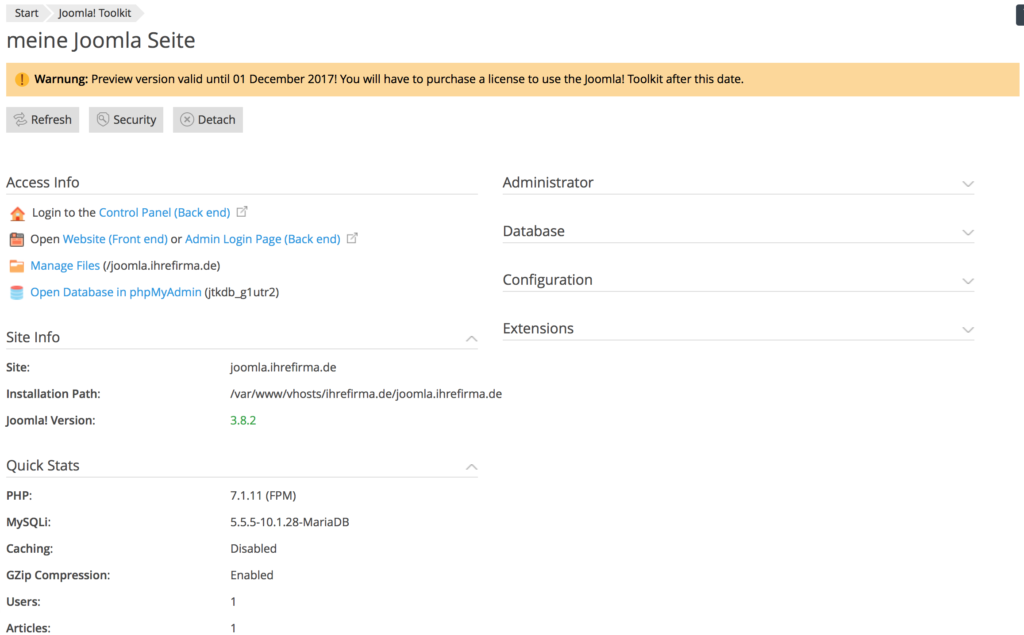
Task: Collapse the Quick Stats section
Action: pyautogui.click(x=471, y=466)
